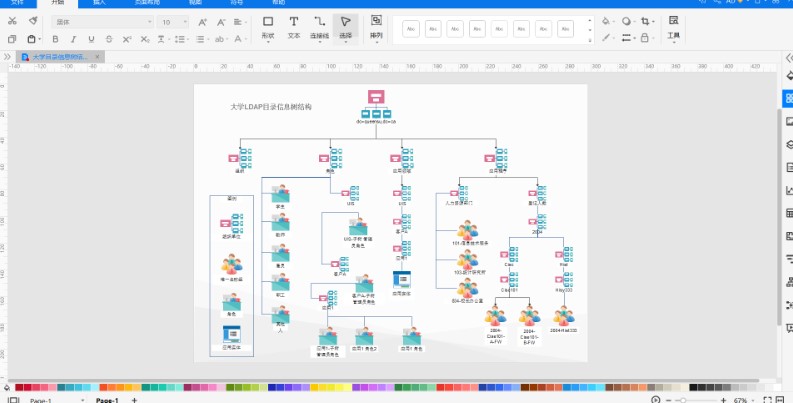Click the Paste clipboard icon
The image size is (793, 403).
(x=31, y=39)
